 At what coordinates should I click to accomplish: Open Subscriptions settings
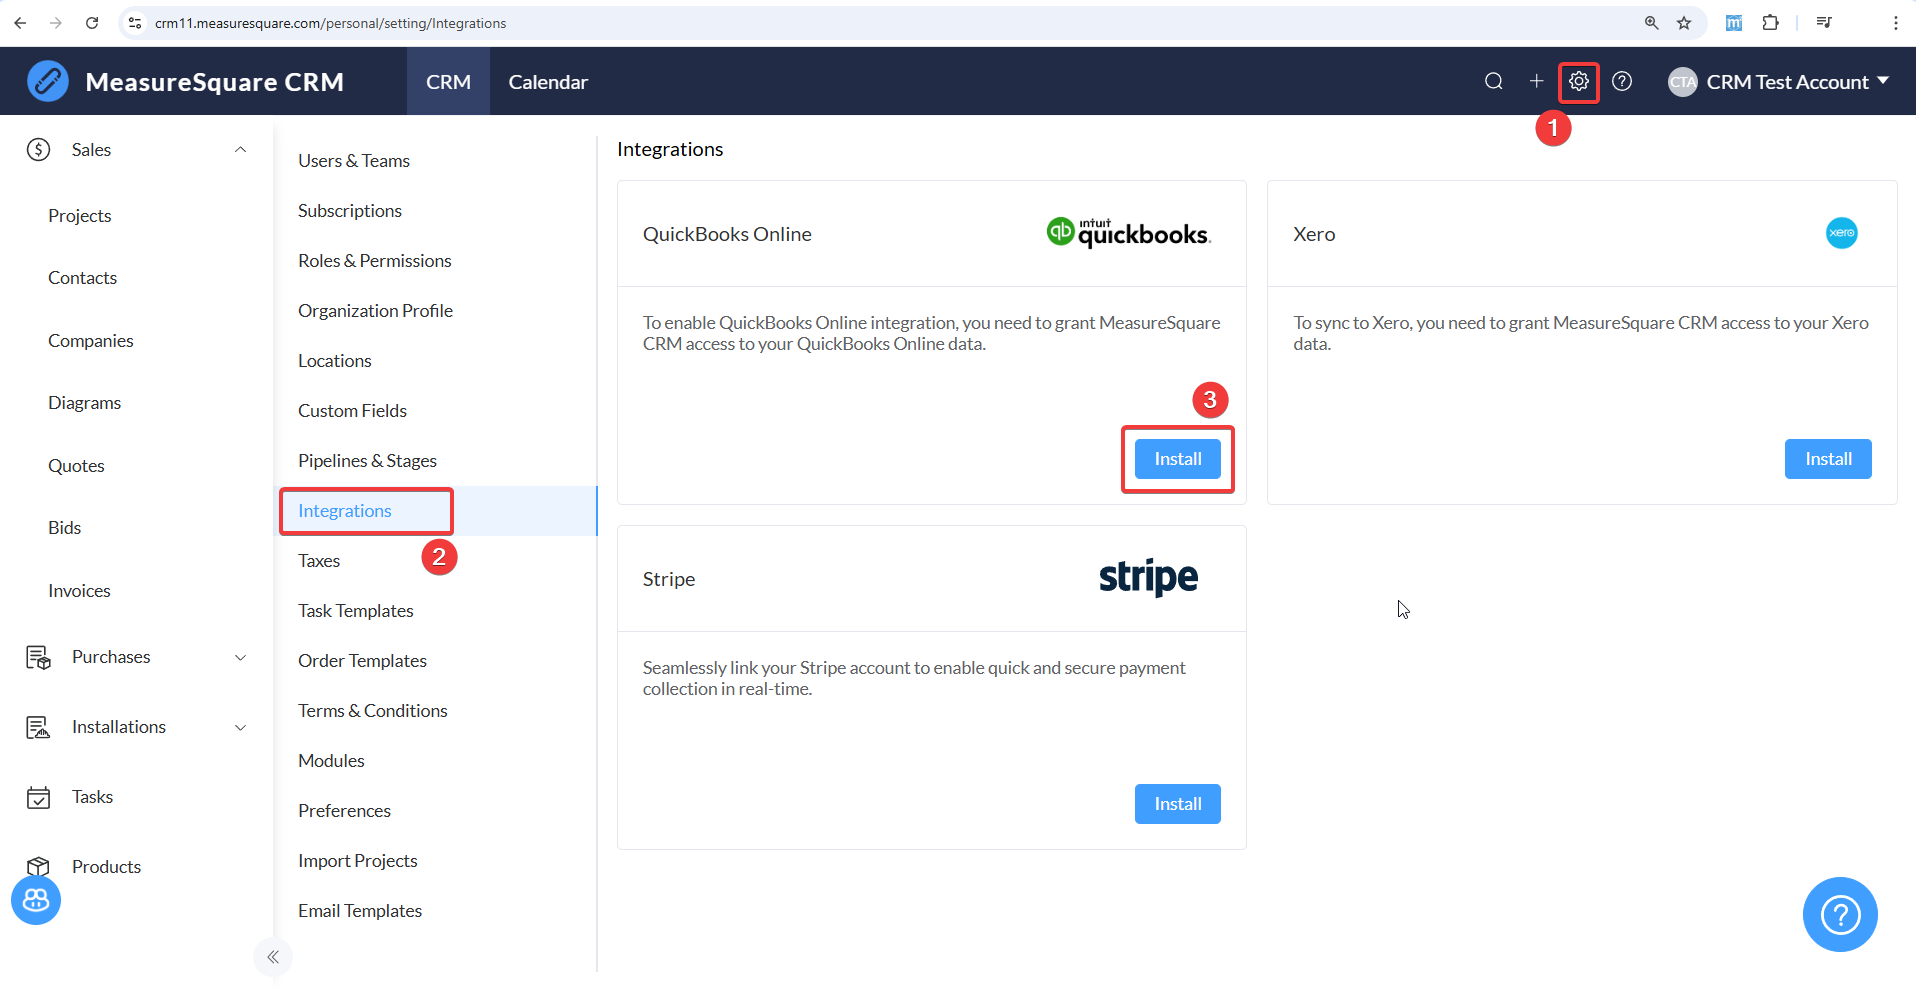(350, 211)
